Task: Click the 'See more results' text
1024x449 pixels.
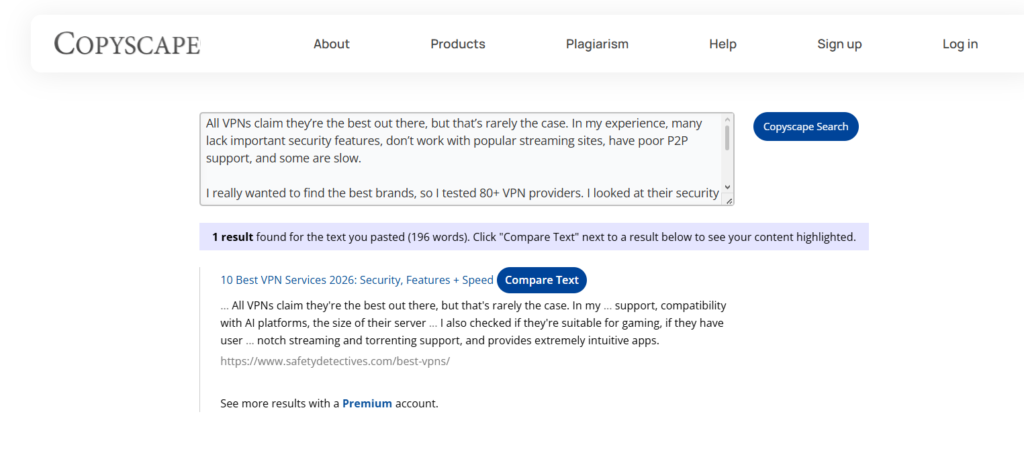Action: [x=280, y=404]
